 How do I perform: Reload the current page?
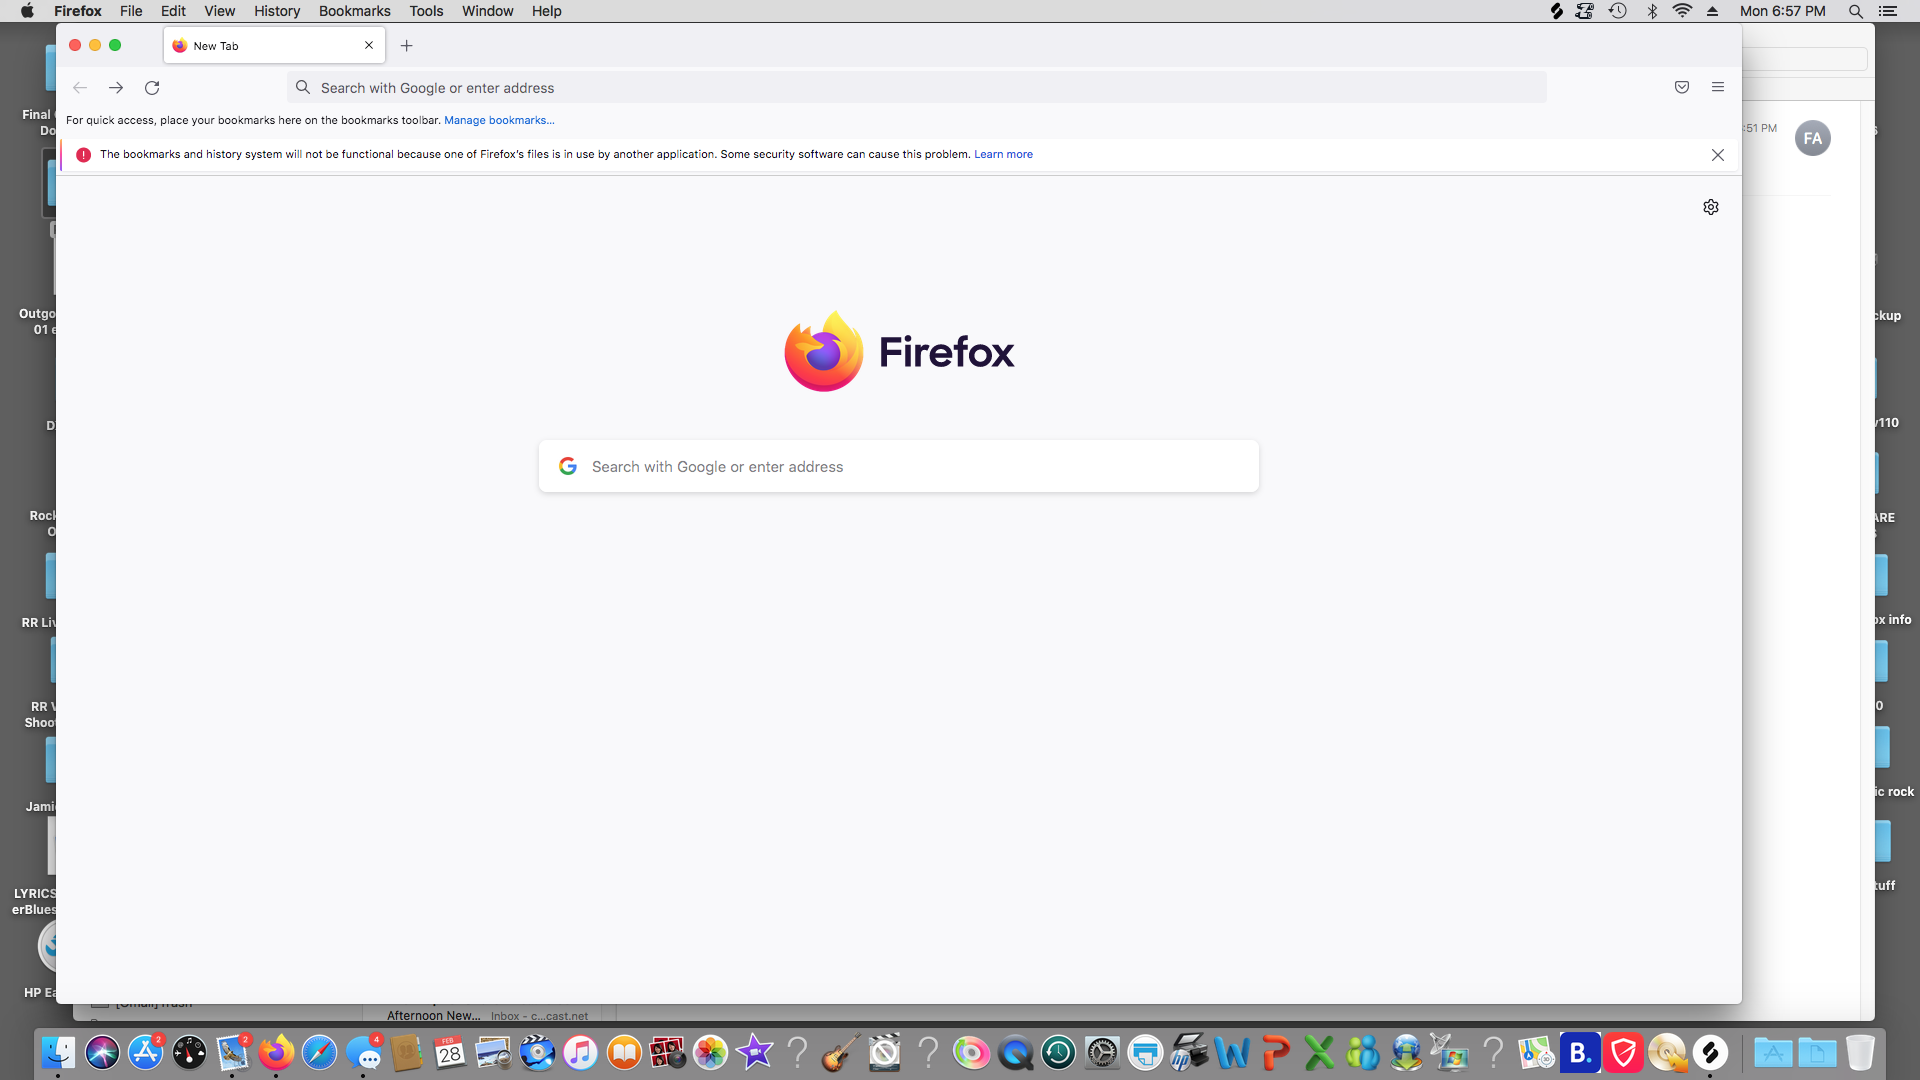[x=152, y=88]
